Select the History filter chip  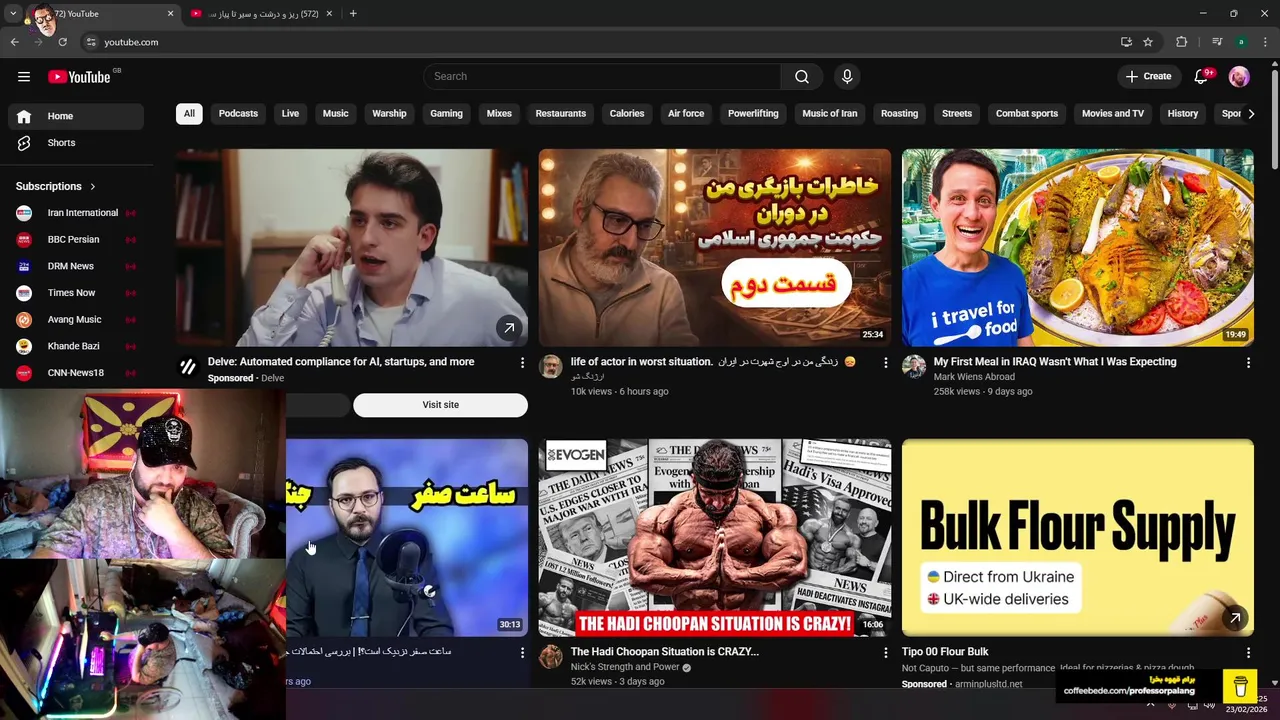point(1183,114)
